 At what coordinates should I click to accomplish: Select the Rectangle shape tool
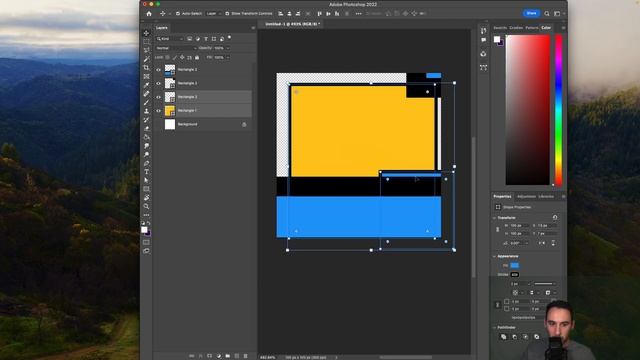(x=147, y=189)
